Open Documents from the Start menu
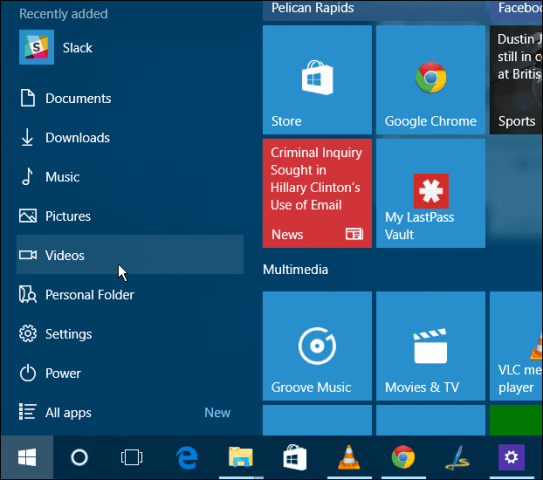Viewport: 543px width, 480px height. click(x=130, y=98)
